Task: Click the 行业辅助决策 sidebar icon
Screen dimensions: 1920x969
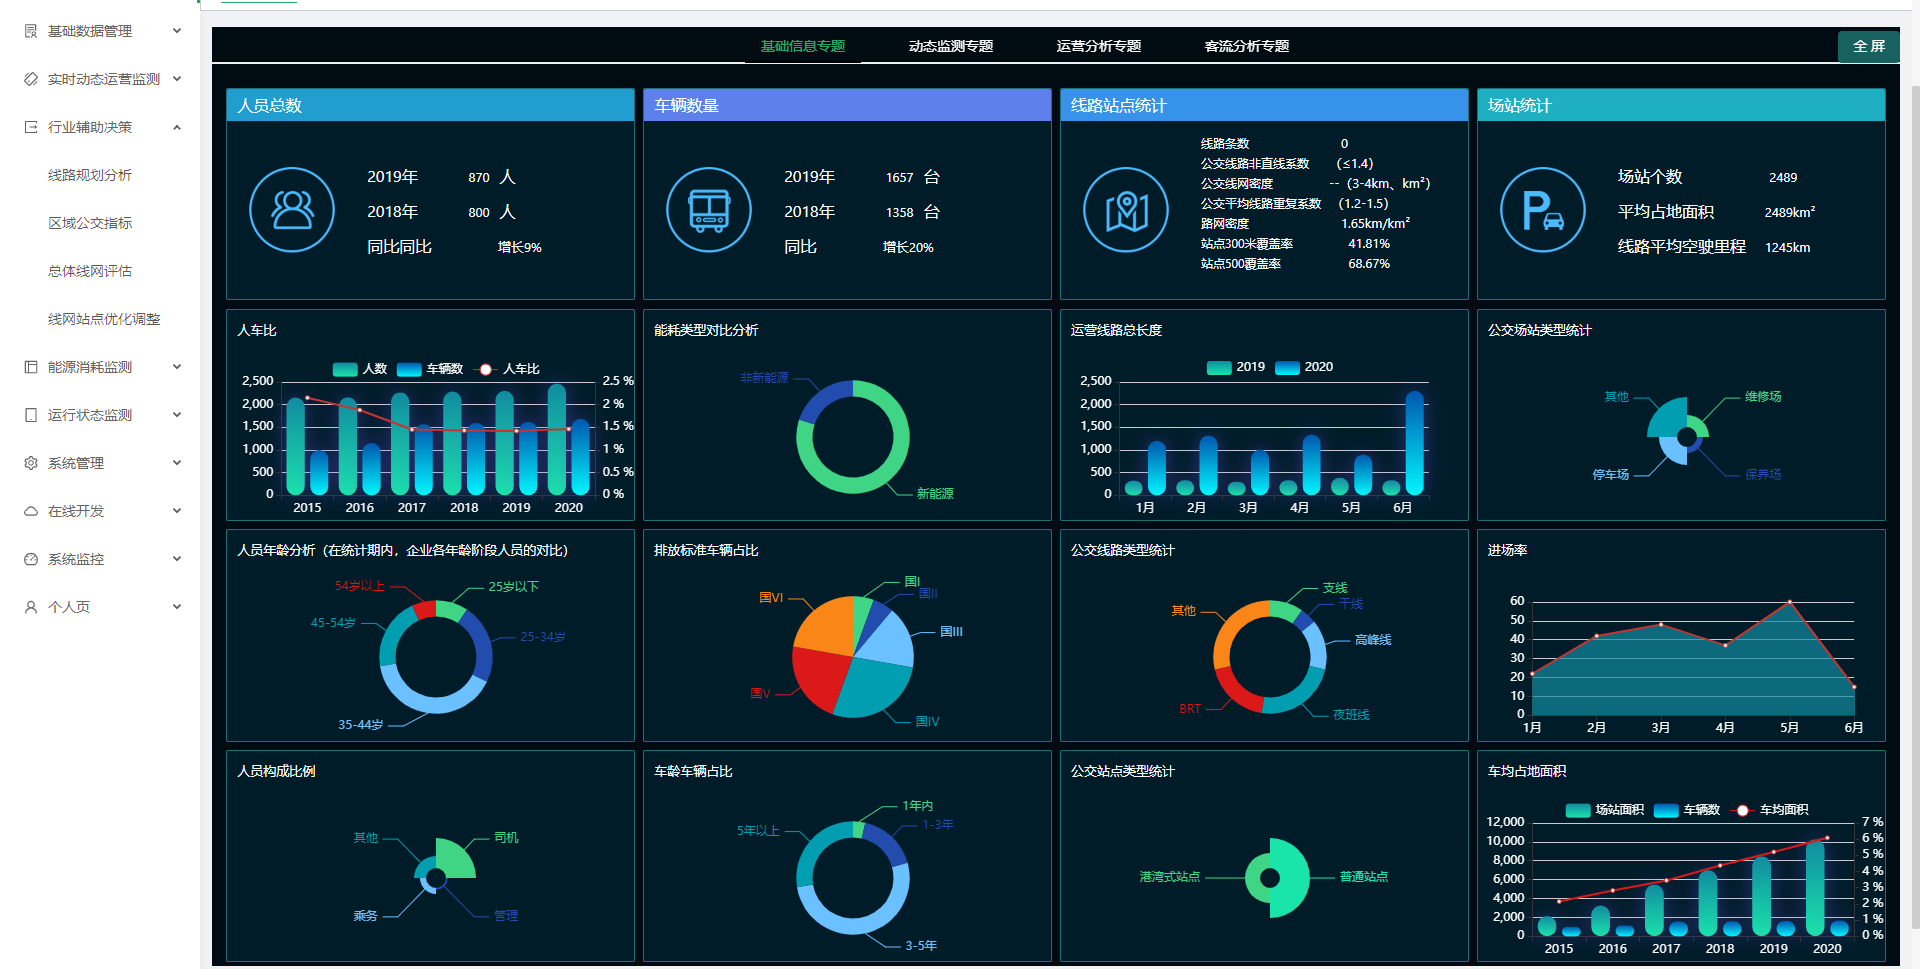Action: coord(31,127)
